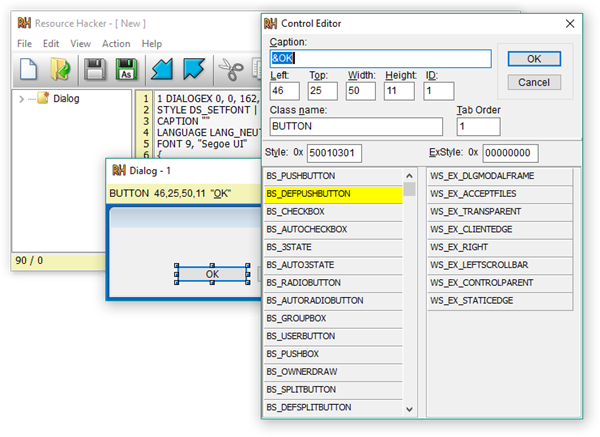This screenshot has height=437, width=600.
Task: Toggle BS_3STATE style
Action: [333, 247]
